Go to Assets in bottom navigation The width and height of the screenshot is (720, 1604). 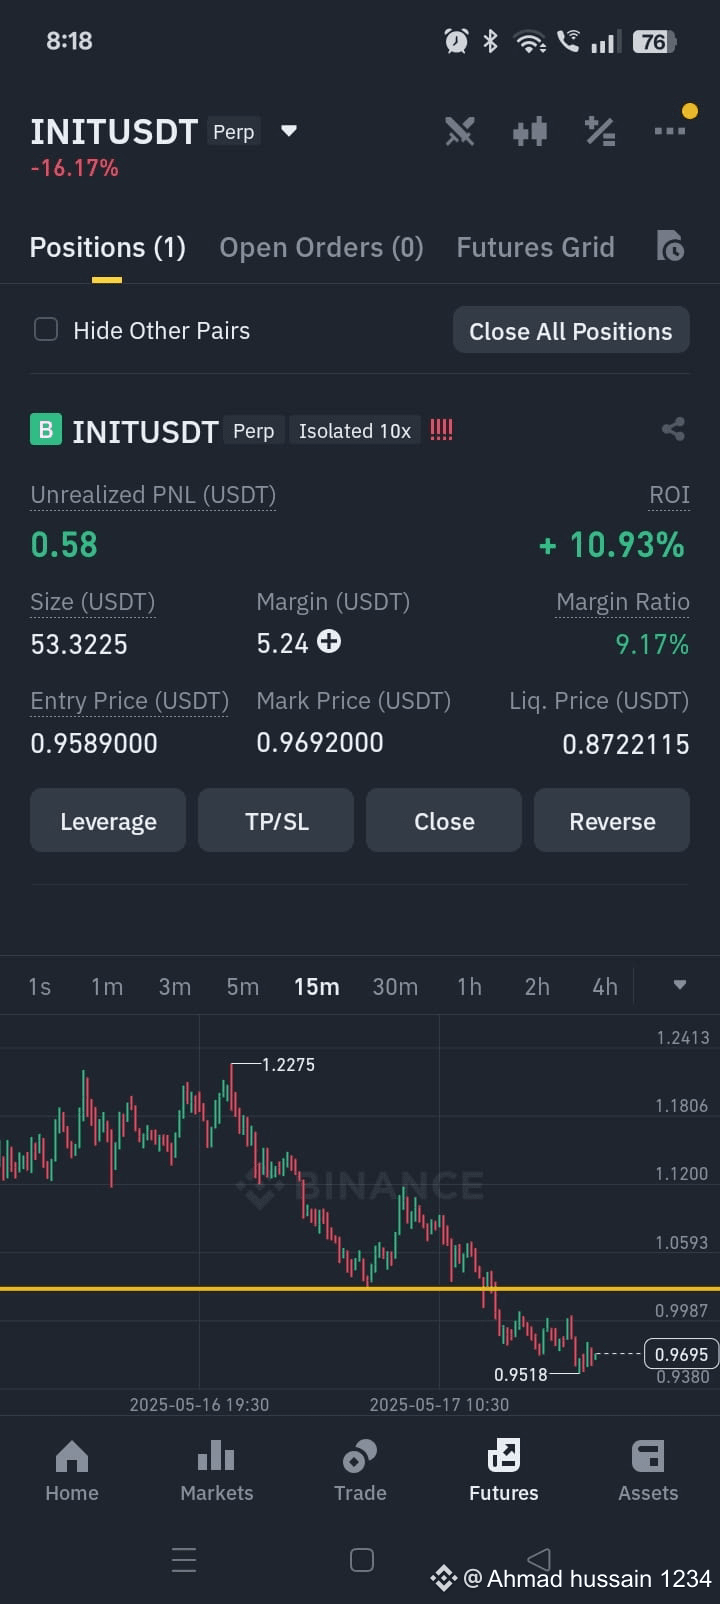[x=648, y=1470]
